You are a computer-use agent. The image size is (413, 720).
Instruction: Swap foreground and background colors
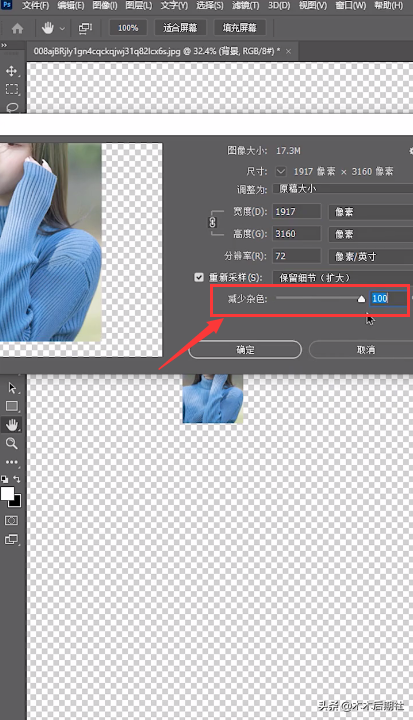pyautogui.click(x=17, y=479)
